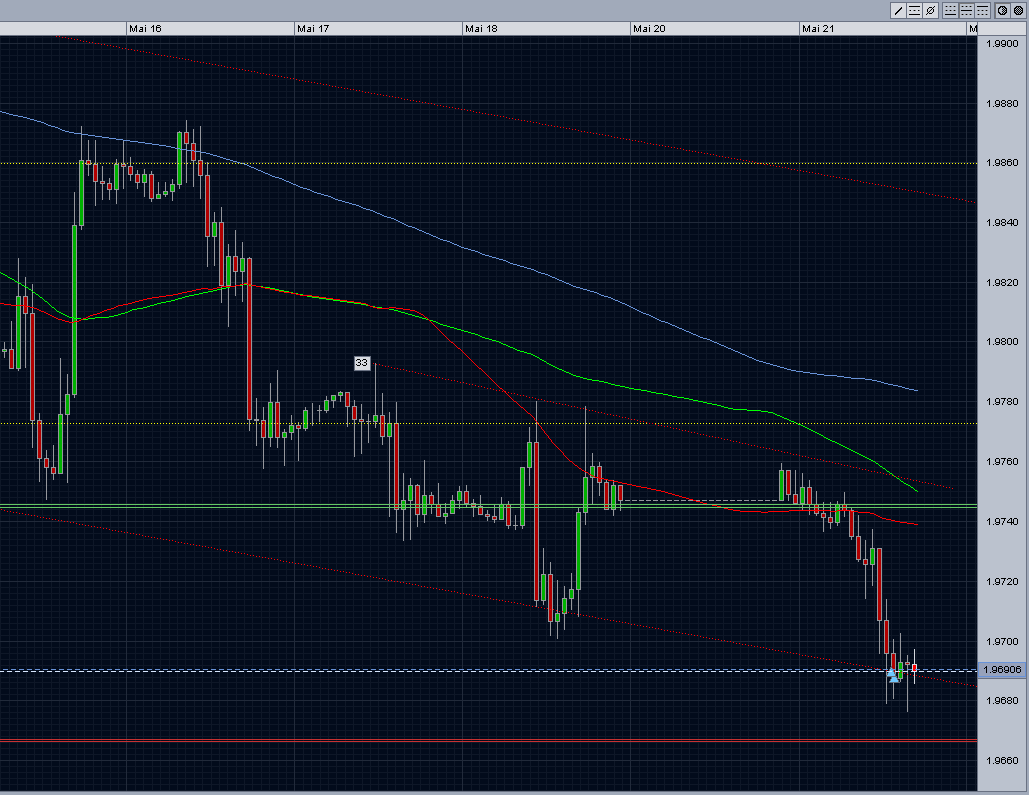Click the 33 marker box on the chart
The image size is (1029, 795).
362,363
